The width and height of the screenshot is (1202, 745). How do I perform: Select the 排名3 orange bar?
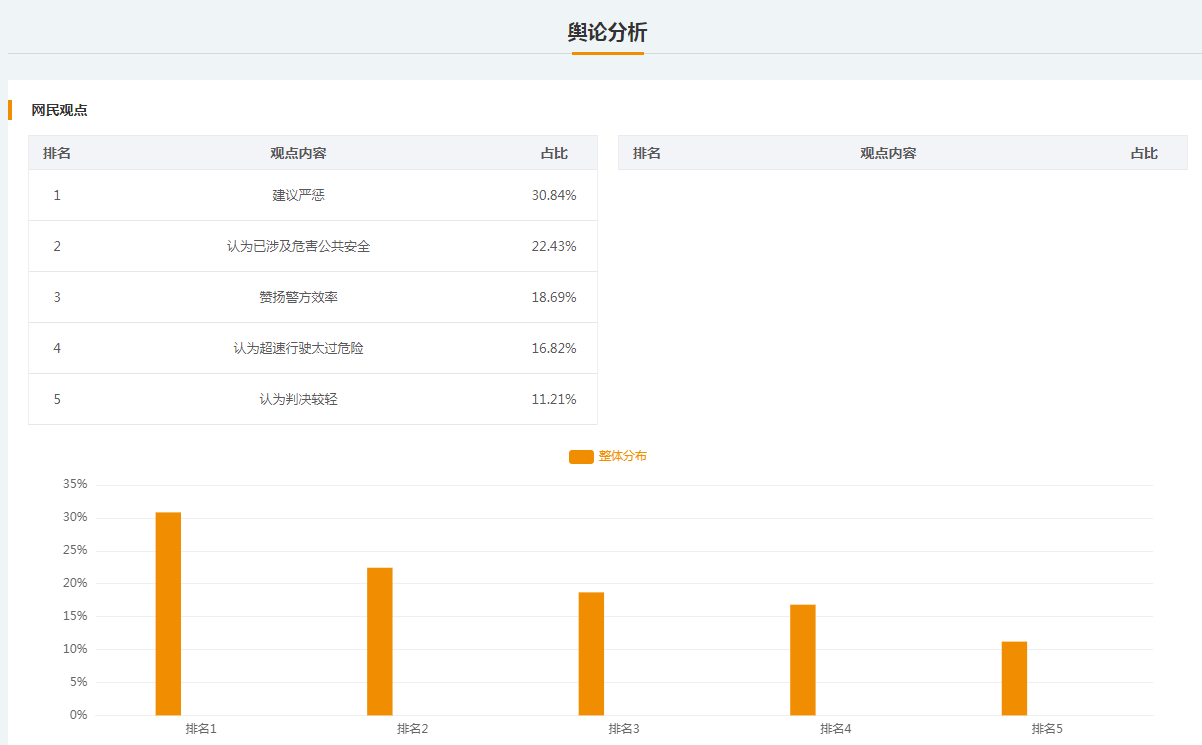591,654
